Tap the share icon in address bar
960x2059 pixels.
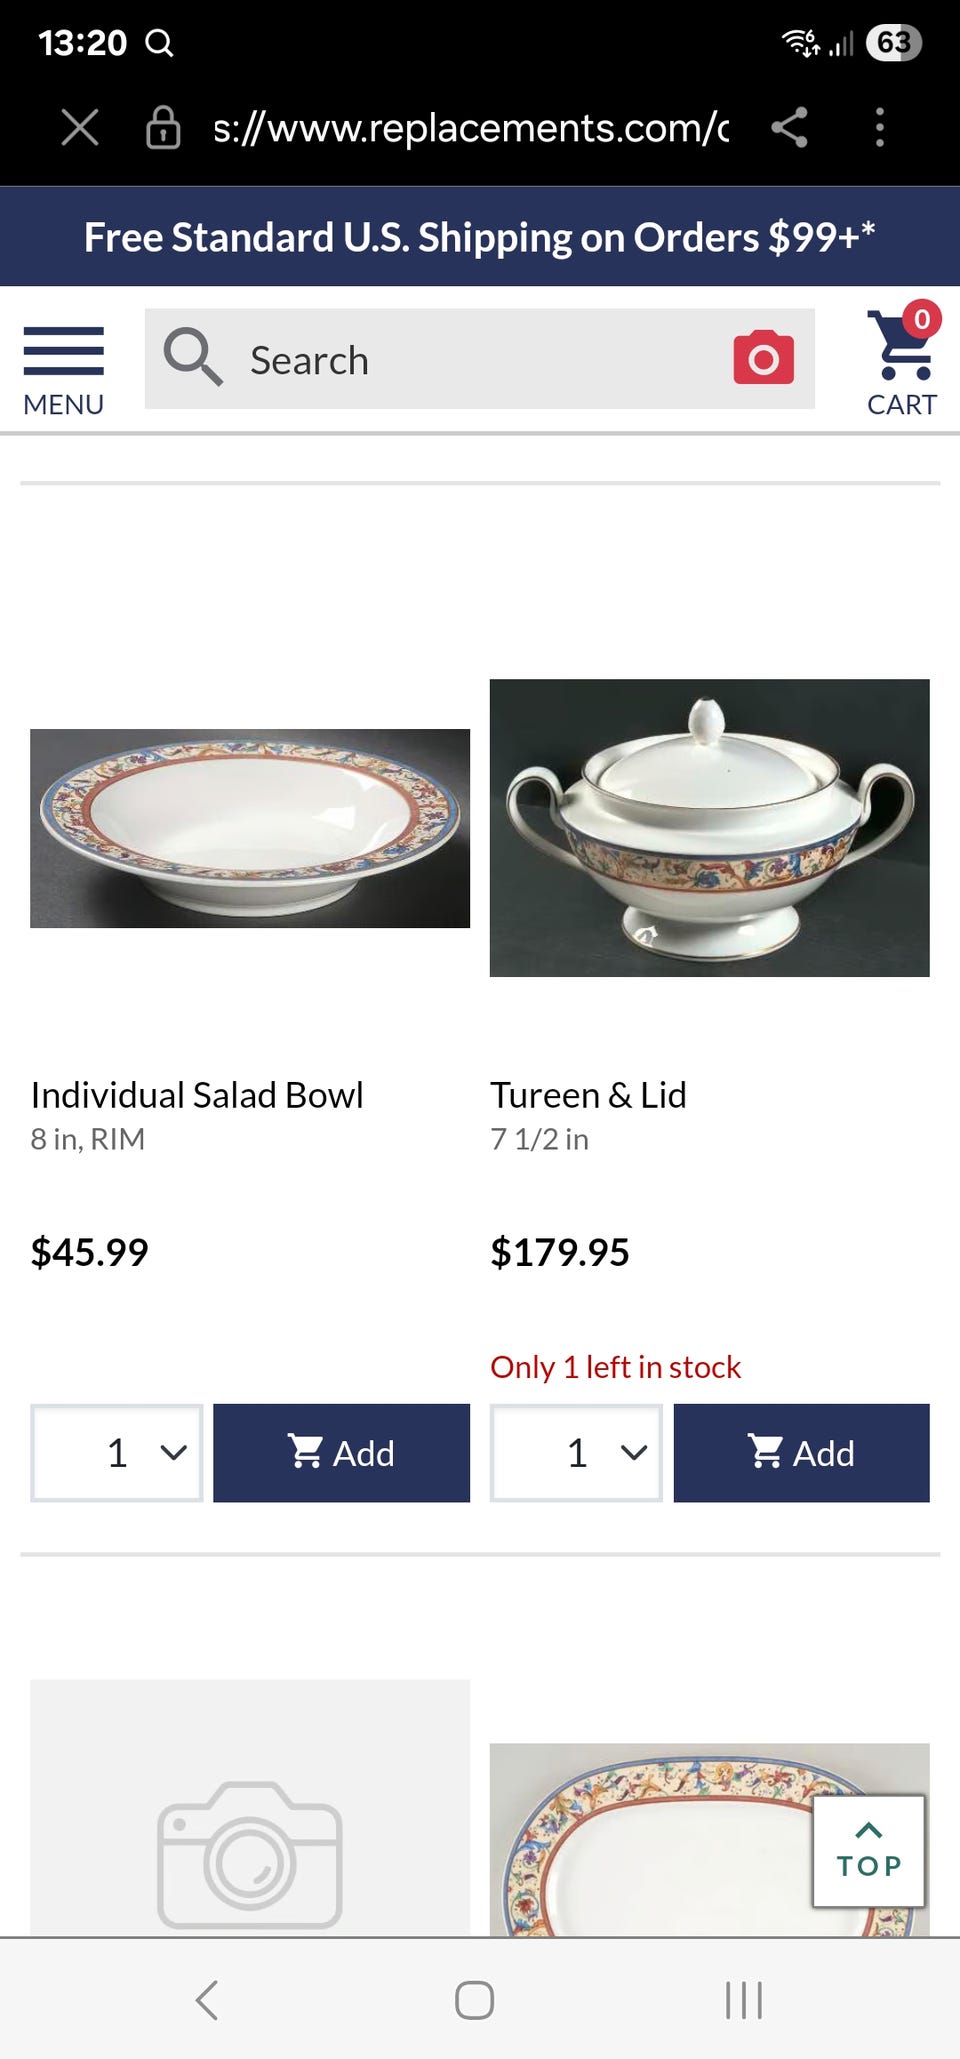(x=789, y=128)
